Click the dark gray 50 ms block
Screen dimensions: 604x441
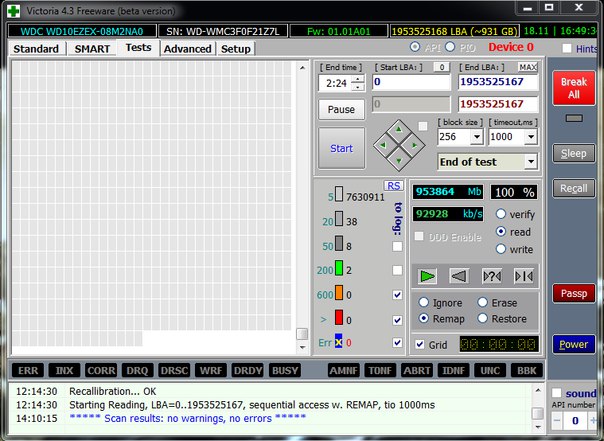(339, 243)
